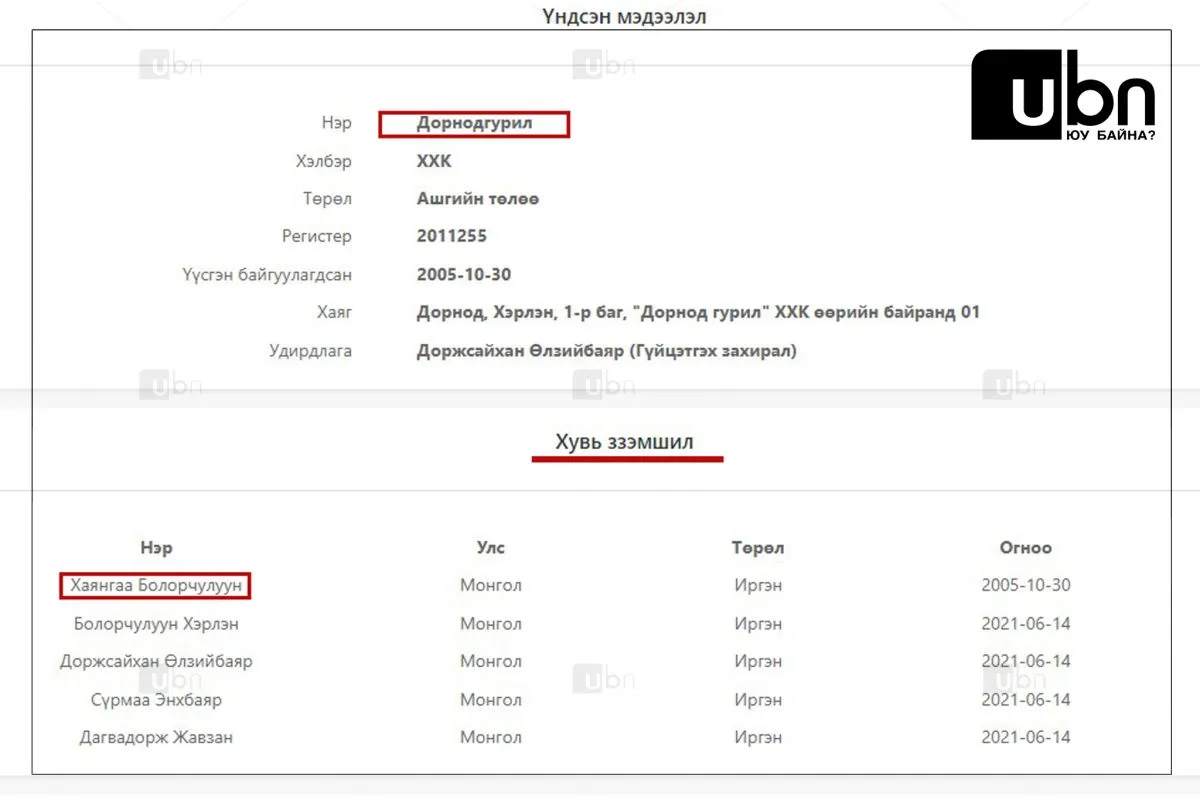
Task: Select date "2005-10-30" in Хаянгаа Болорчулуун's row
Action: 1026,586
